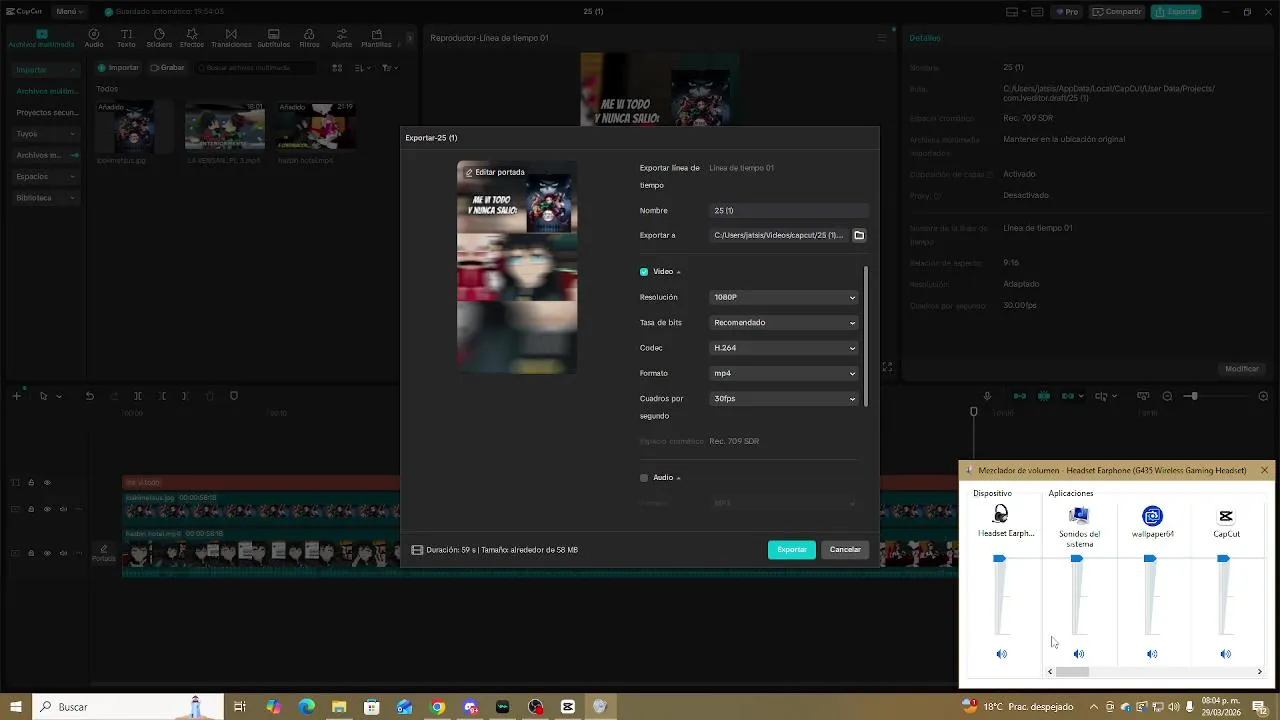Toggle visibility eye of the hazbin hotel track
1280x720 pixels.
[x=47, y=552]
